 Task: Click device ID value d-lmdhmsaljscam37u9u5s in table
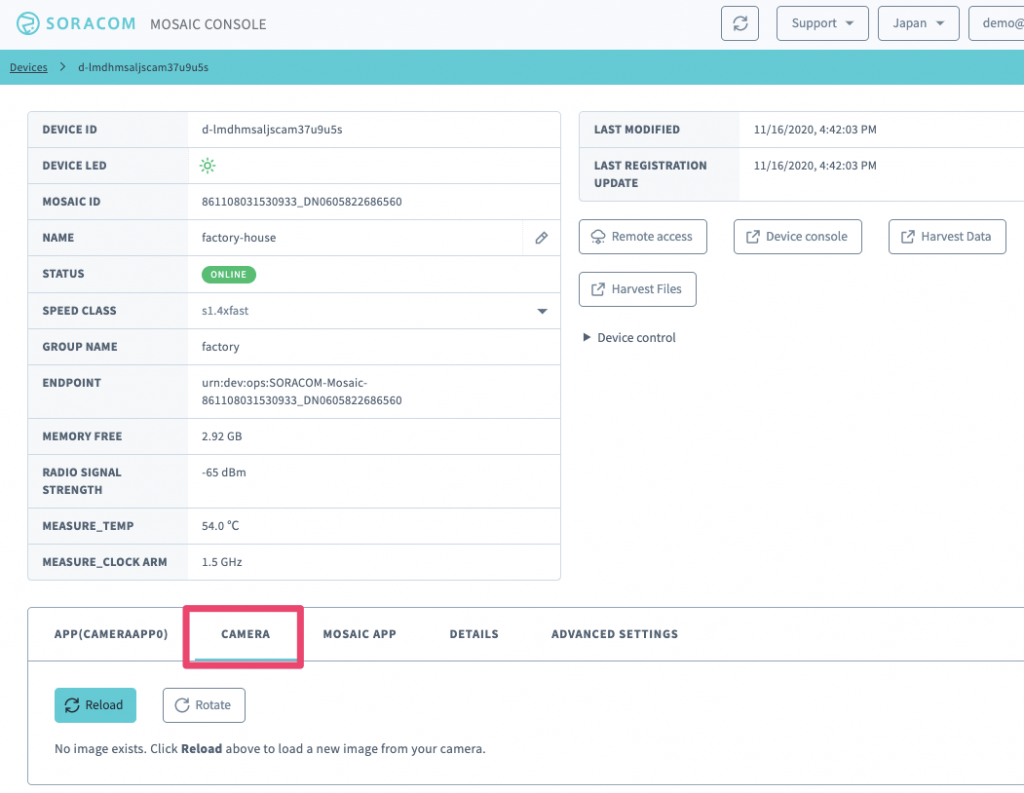click(x=272, y=129)
